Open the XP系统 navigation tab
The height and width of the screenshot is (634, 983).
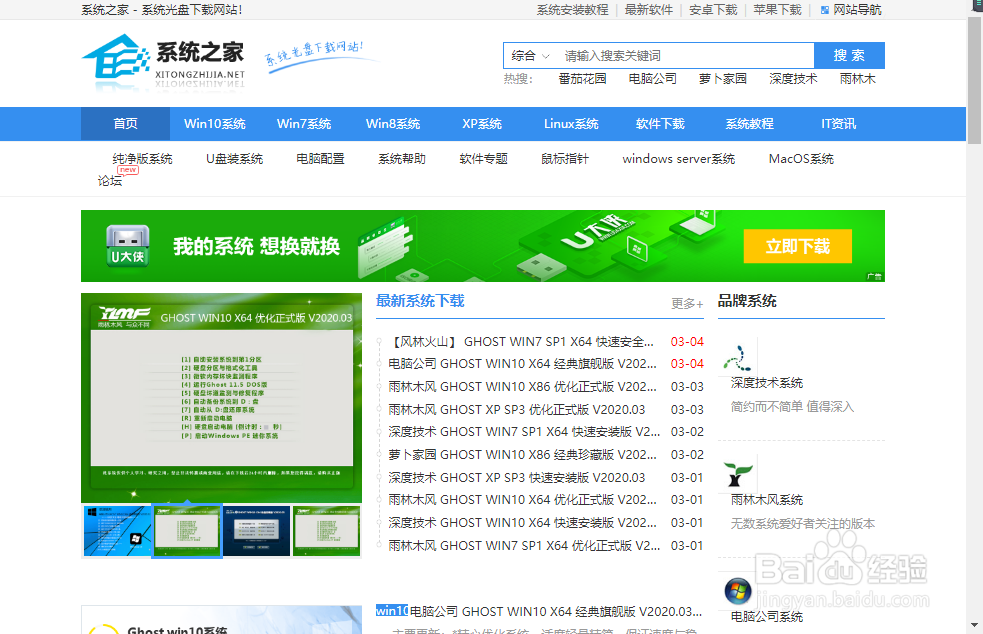482,124
